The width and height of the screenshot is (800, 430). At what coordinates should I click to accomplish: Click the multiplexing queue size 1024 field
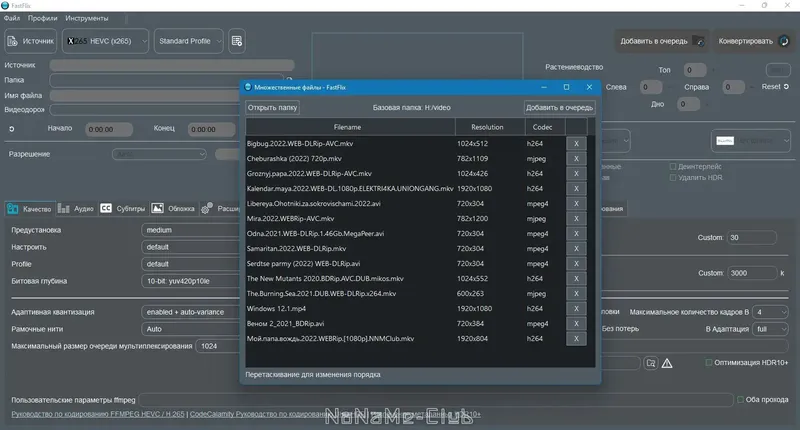pyautogui.click(x=218, y=346)
